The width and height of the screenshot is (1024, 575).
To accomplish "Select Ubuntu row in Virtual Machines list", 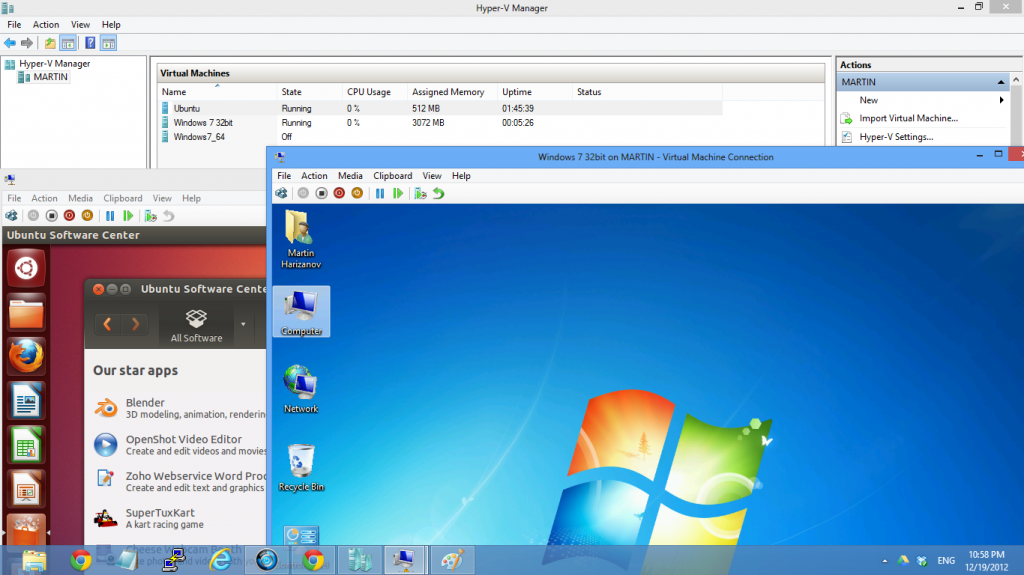I will click(440, 108).
